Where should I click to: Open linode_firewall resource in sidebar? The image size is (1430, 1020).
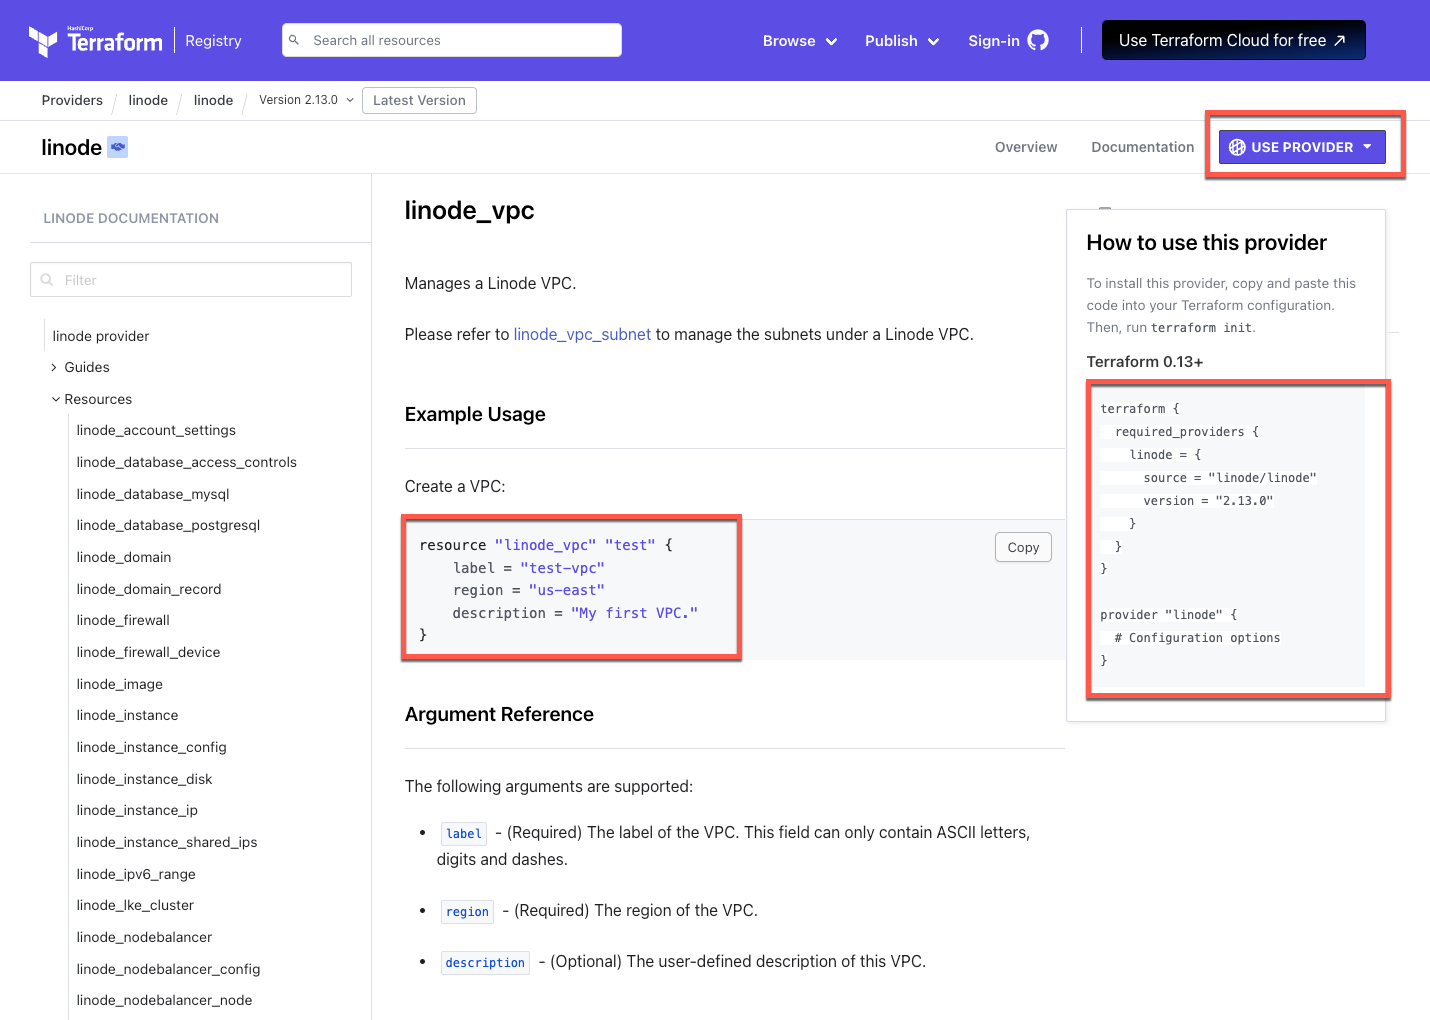tap(123, 620)
